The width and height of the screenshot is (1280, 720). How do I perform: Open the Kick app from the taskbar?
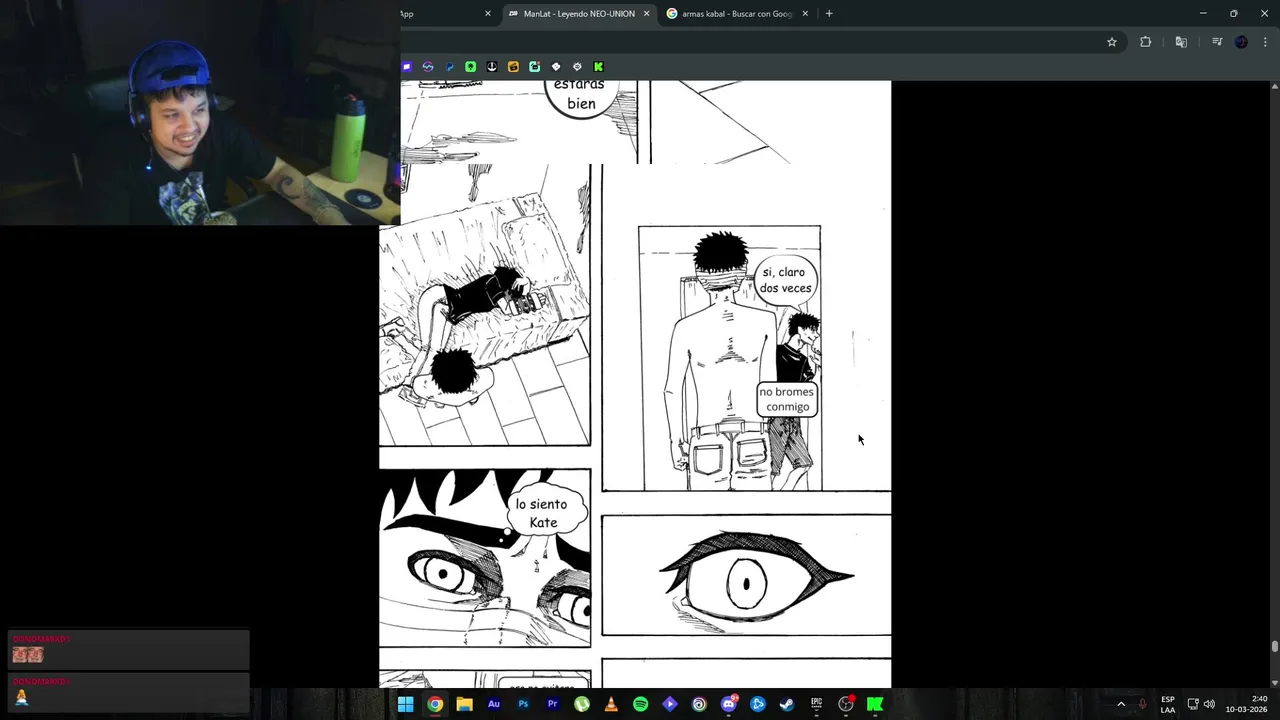[875, 704]
